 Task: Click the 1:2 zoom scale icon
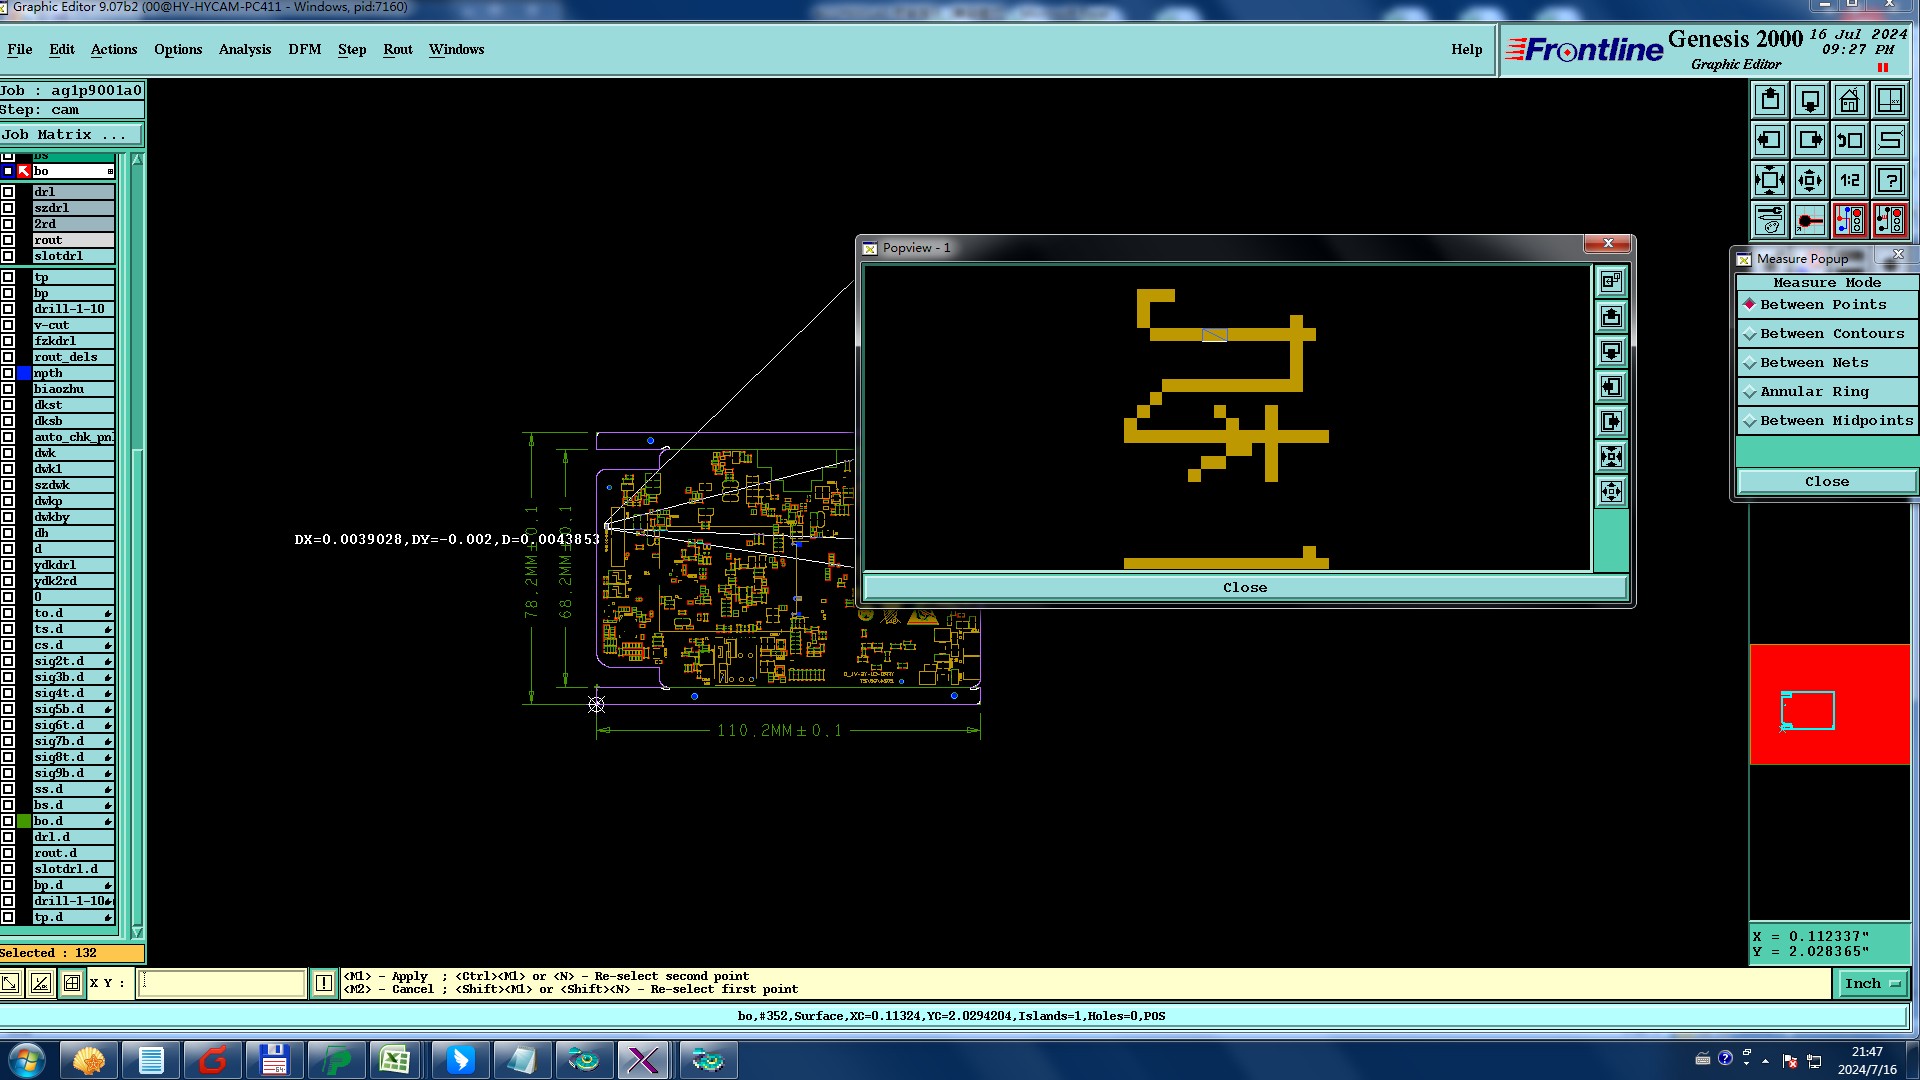coord(1849,180)
